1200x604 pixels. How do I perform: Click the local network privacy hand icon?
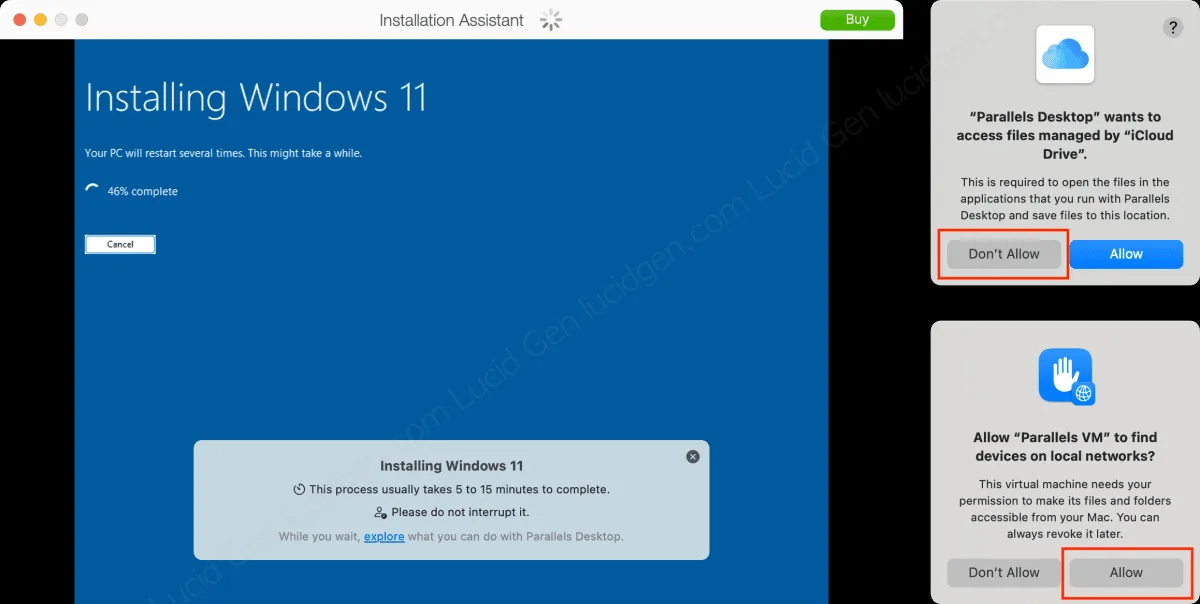point(1065,376)
